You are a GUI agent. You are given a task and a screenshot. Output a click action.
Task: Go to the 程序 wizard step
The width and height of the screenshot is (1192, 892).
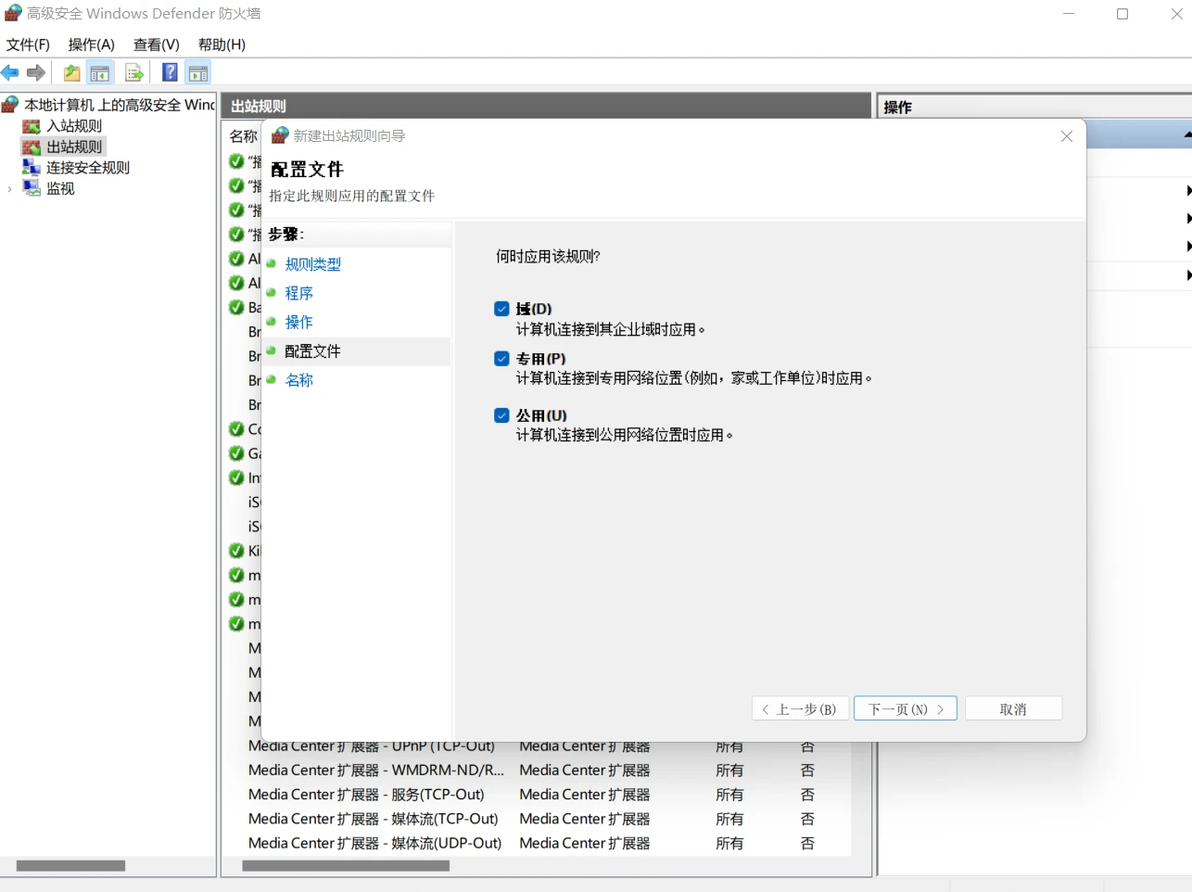coord(299,293)
